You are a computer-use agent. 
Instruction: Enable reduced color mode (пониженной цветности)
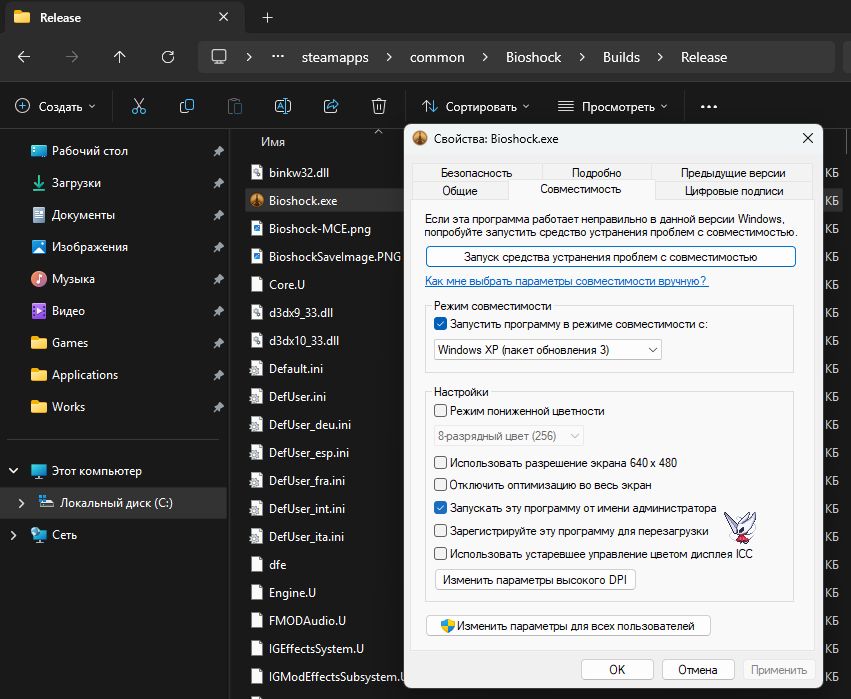440,411
